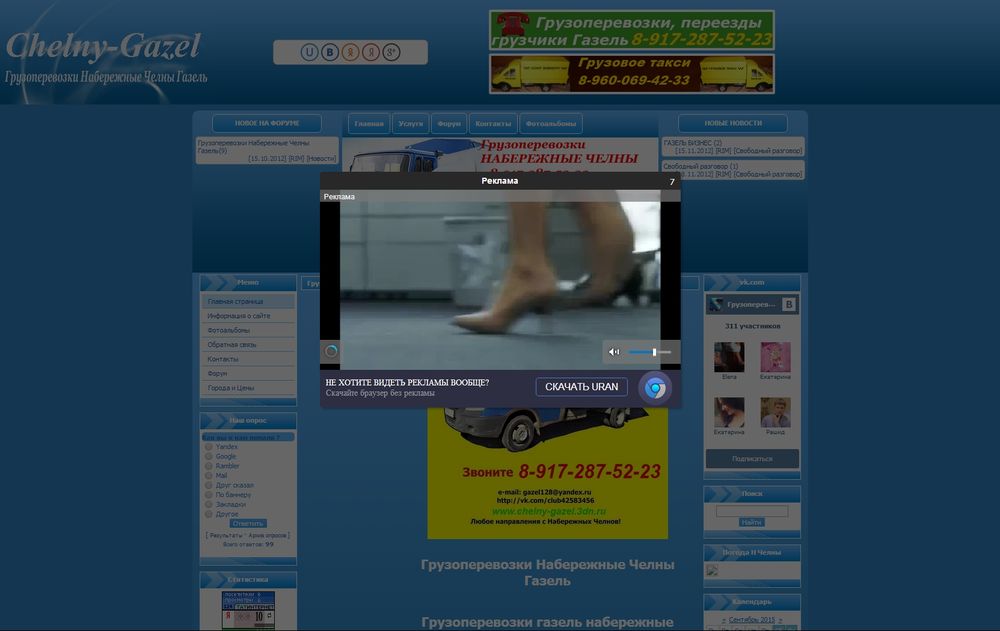The image size is (1000, 631).
Task: Open 'Форум' in side menu
Action: pos(248,373)
